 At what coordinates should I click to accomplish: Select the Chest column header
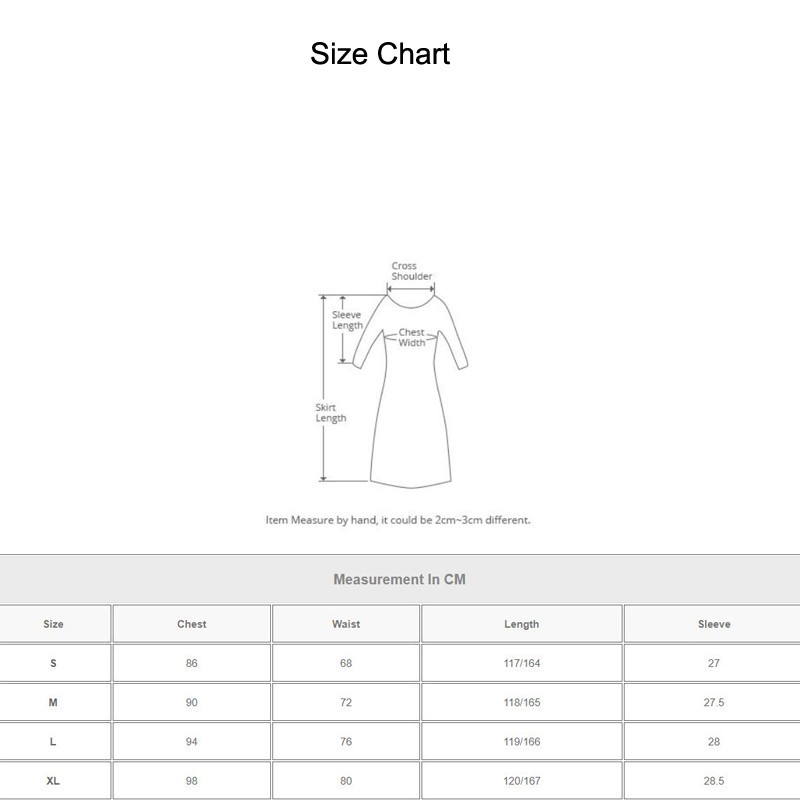[190, 623]
